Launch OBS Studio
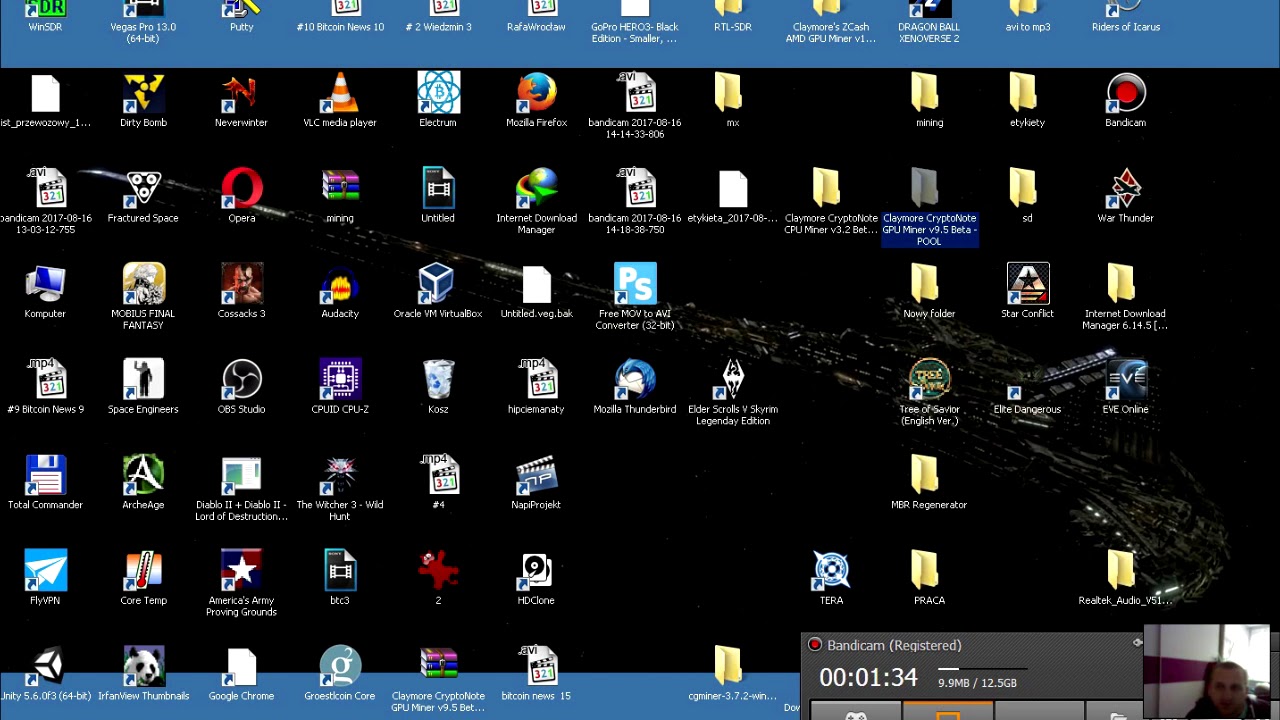 [x=241, y=381]
